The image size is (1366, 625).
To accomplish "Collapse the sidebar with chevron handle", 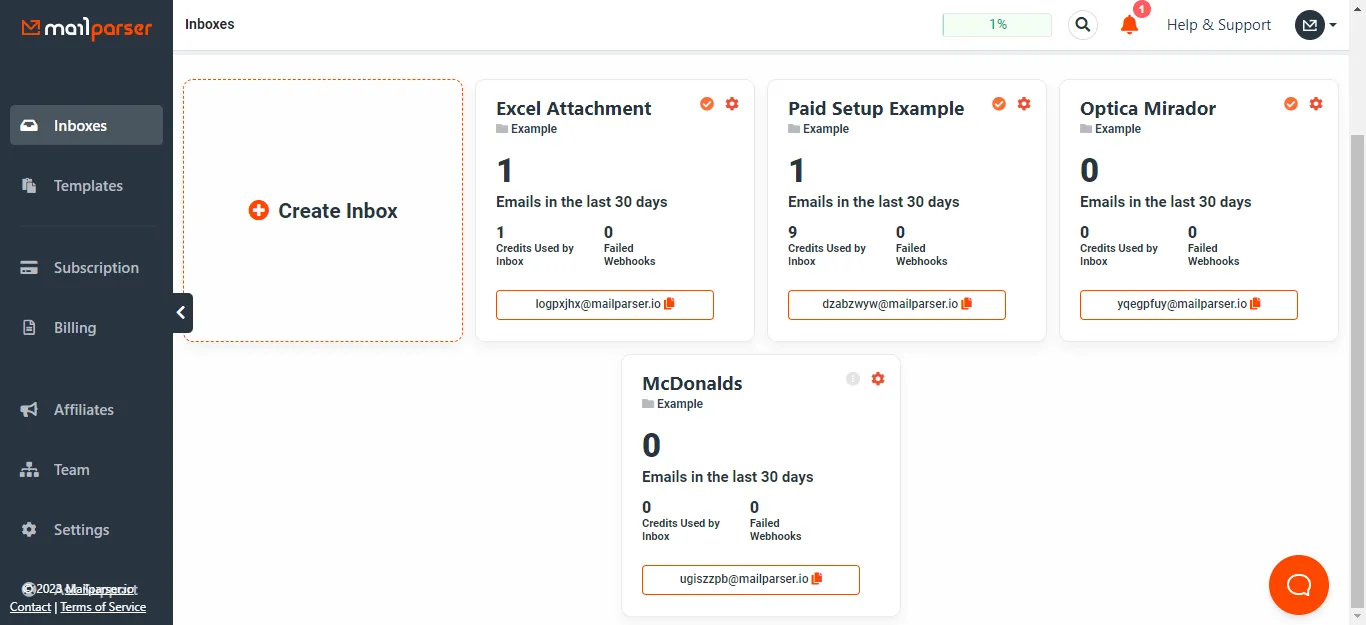I will 181,313.
